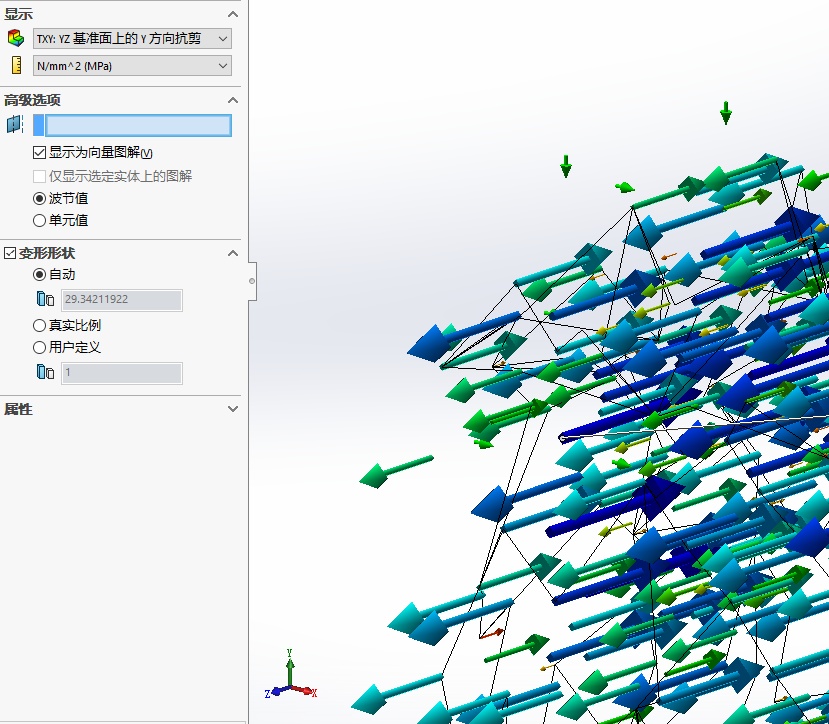Uncheck 显示为向量图解 checkbox

point(40,153)
